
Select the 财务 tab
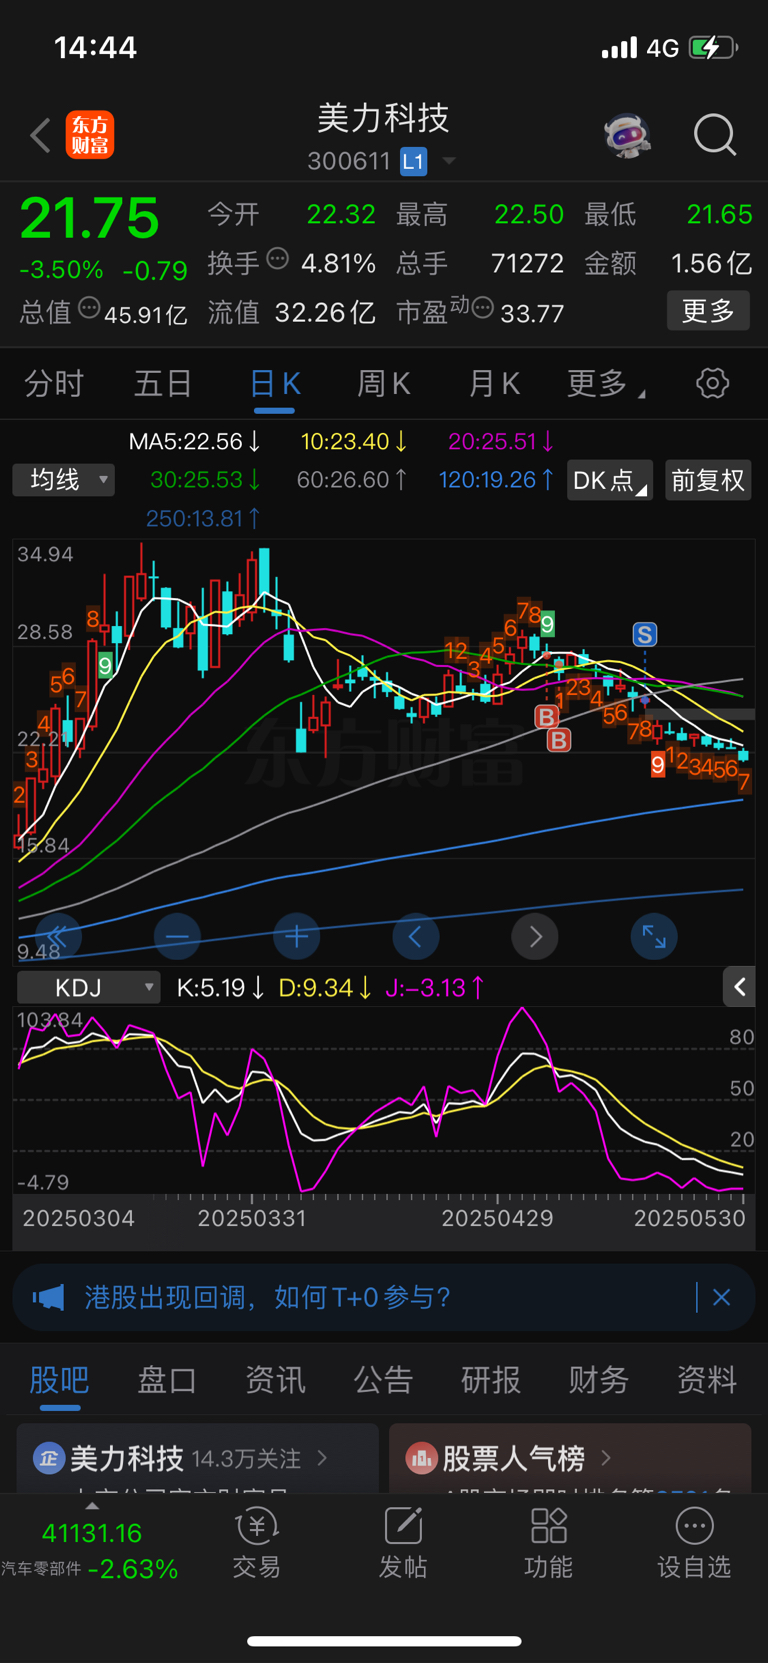(599, 1380)
